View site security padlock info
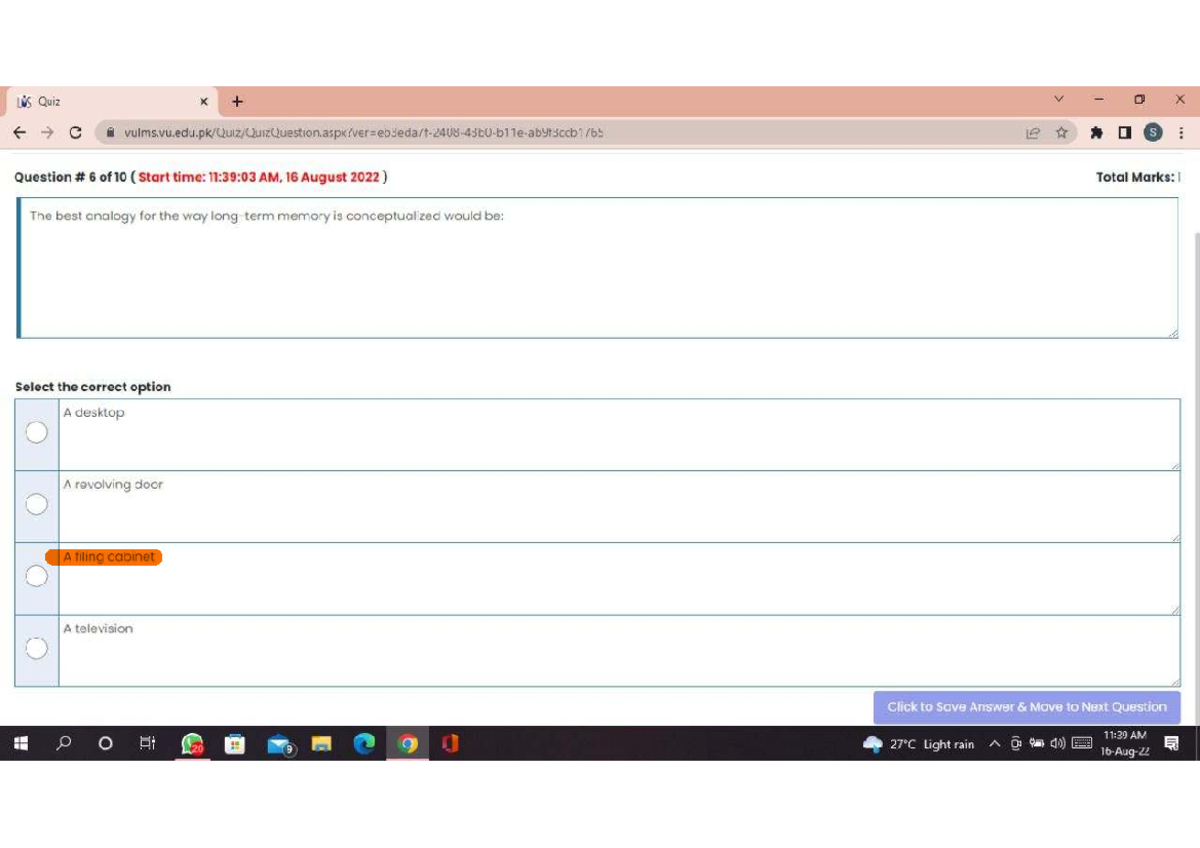This screenshot has width=1200, height=848. [x=111, y=132]
